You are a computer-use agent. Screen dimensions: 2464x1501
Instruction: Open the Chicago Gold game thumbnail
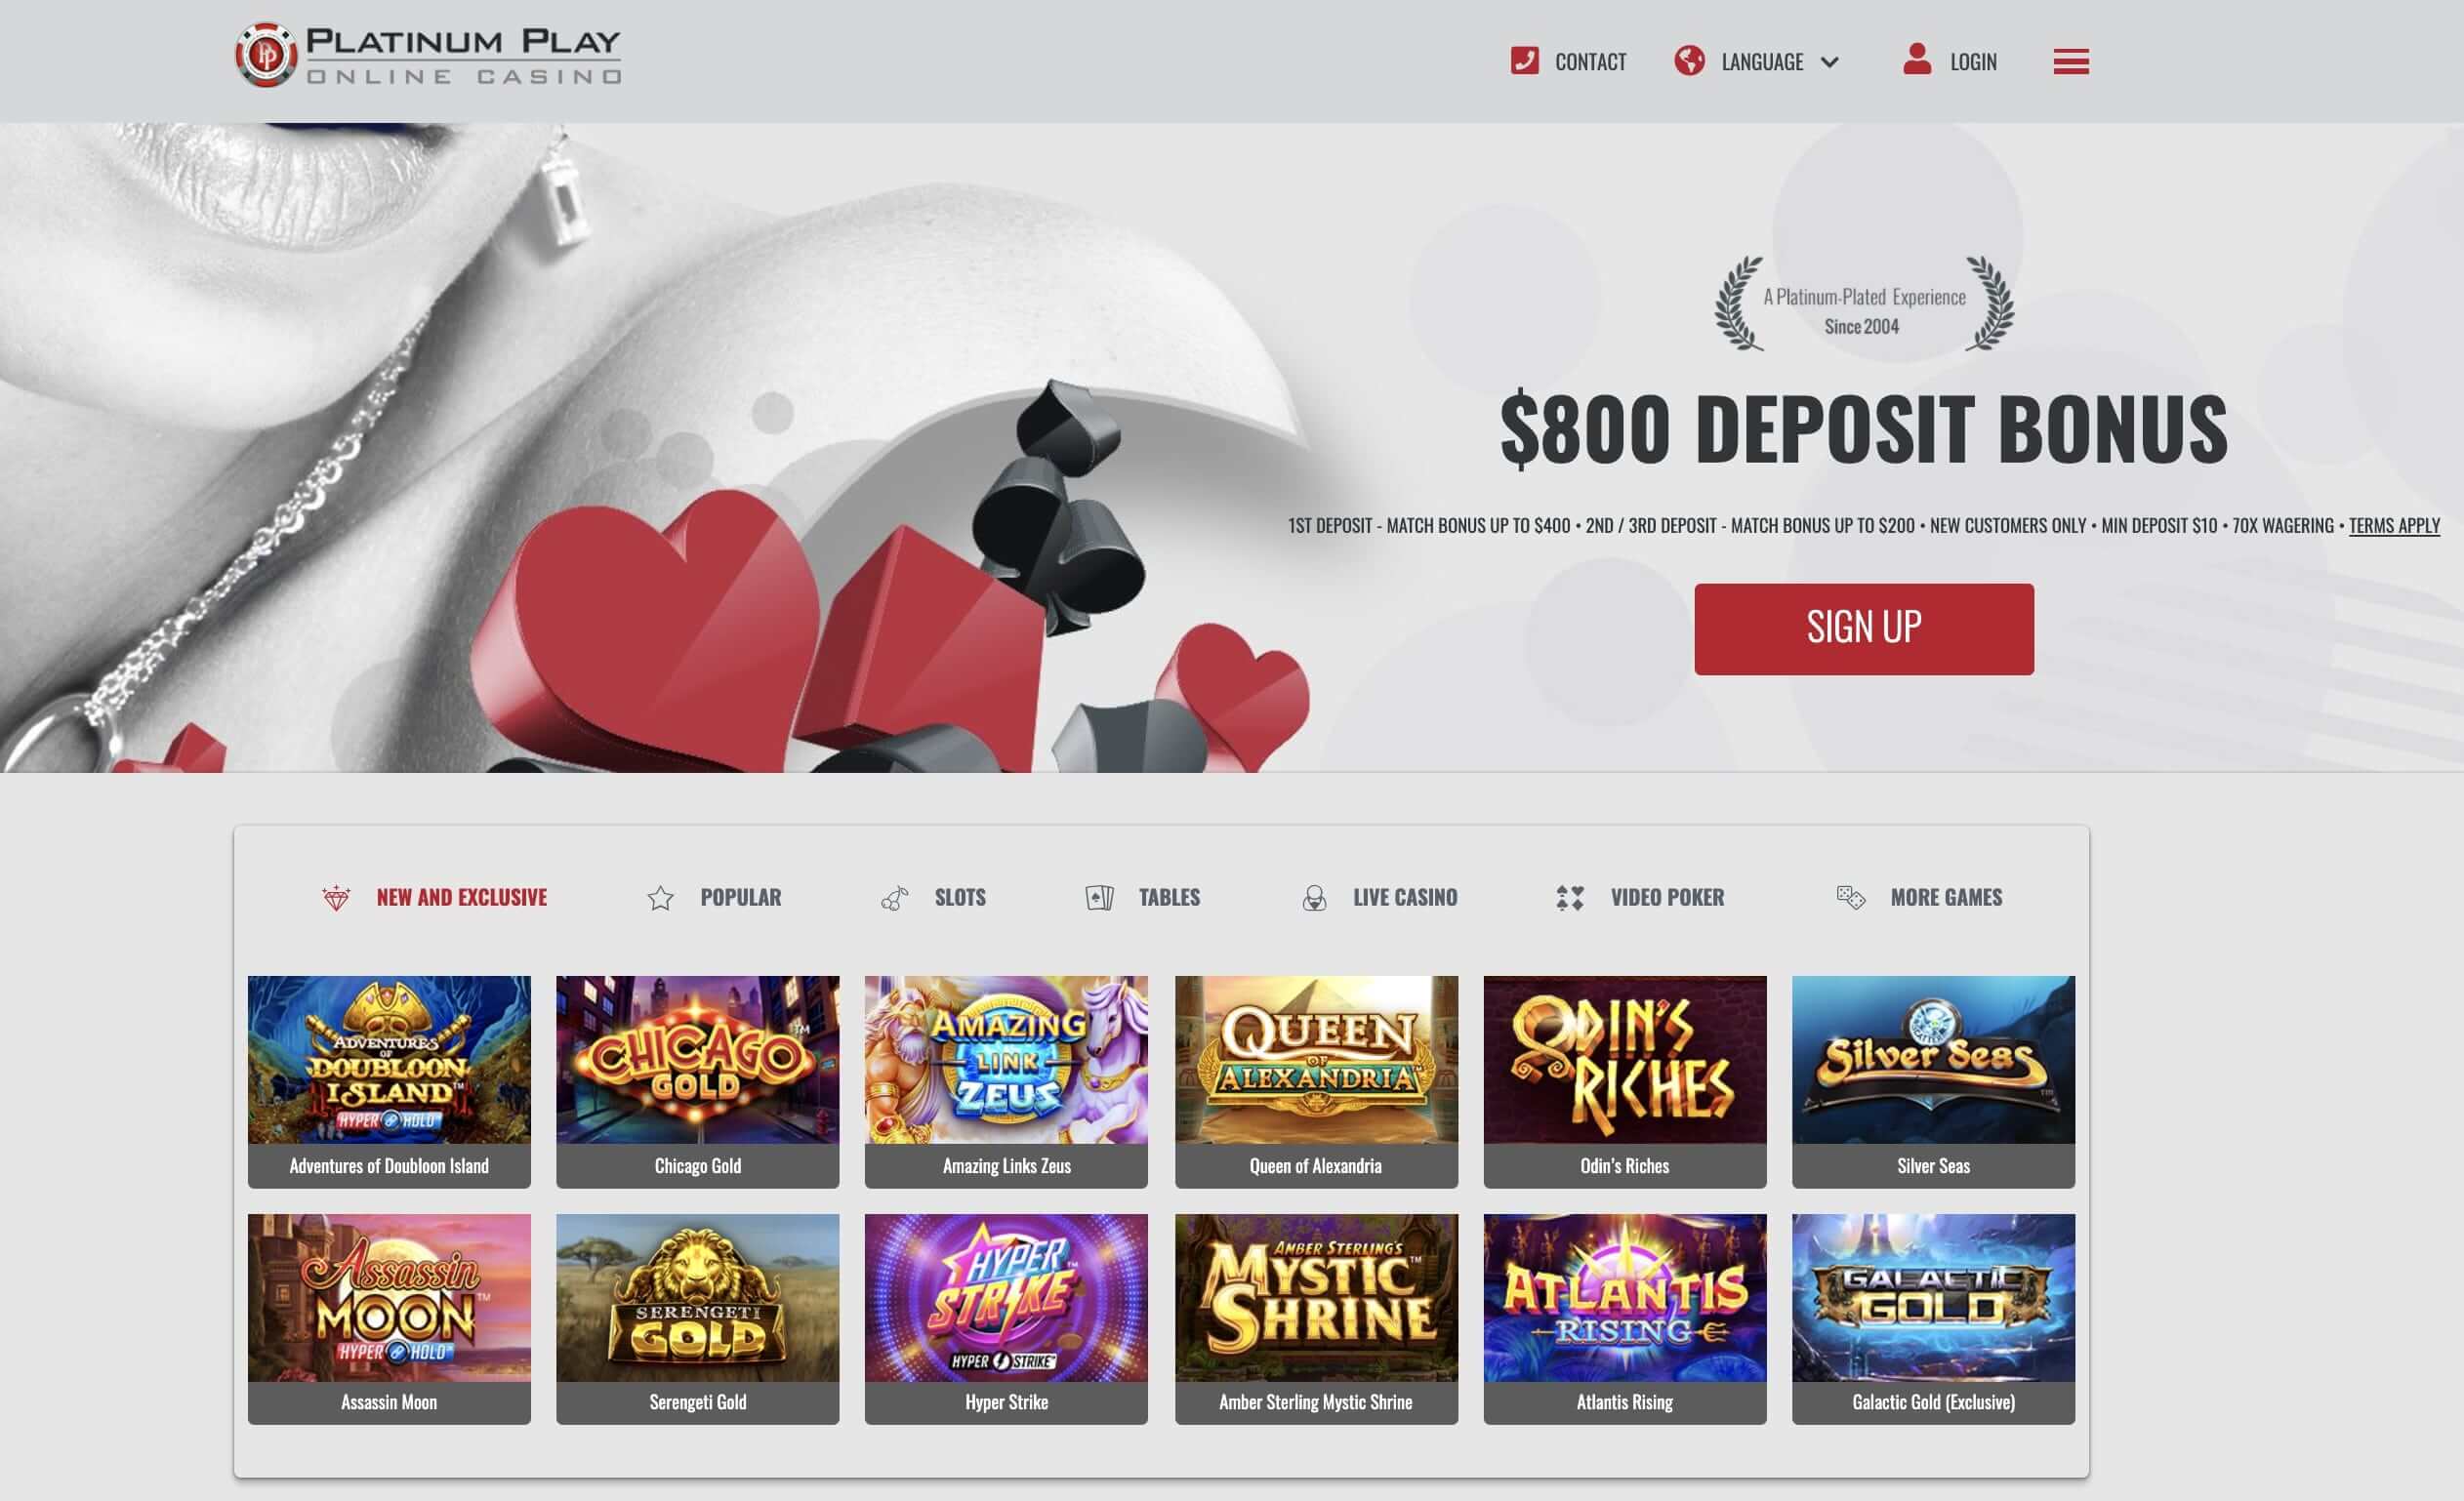tap(697, 1081)
